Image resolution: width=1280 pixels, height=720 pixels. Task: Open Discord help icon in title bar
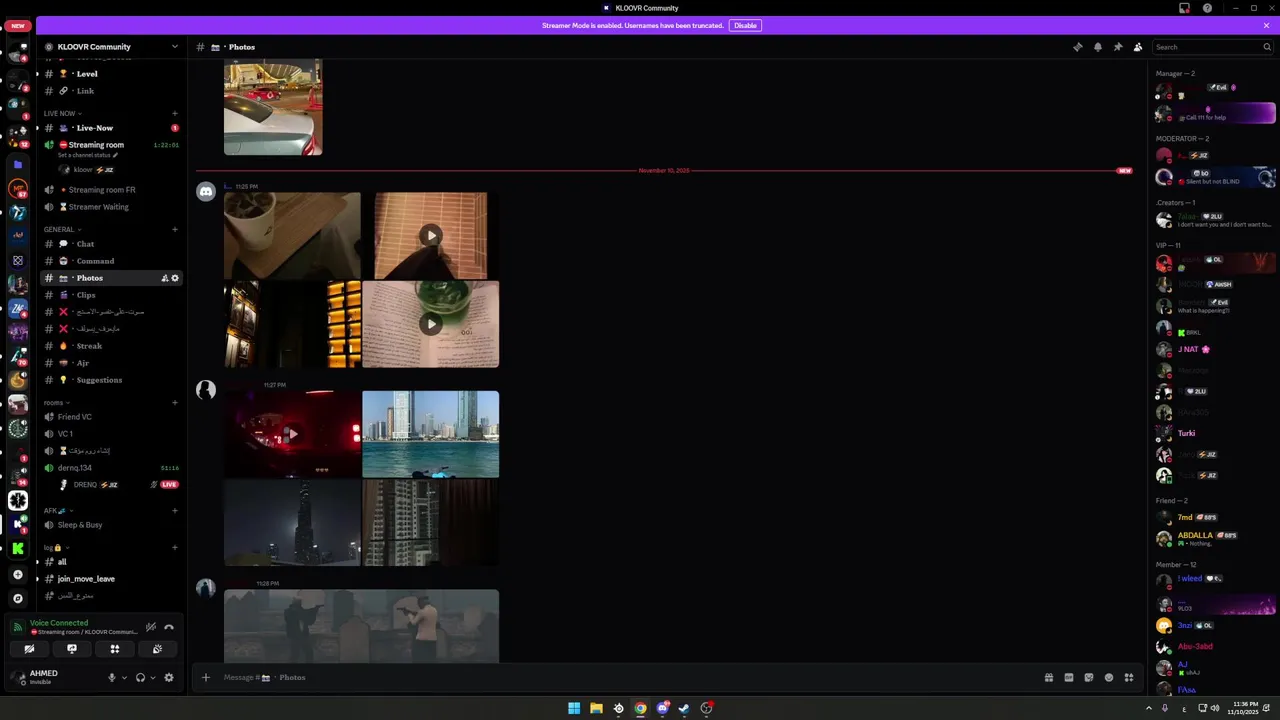tap(1207, 8)
